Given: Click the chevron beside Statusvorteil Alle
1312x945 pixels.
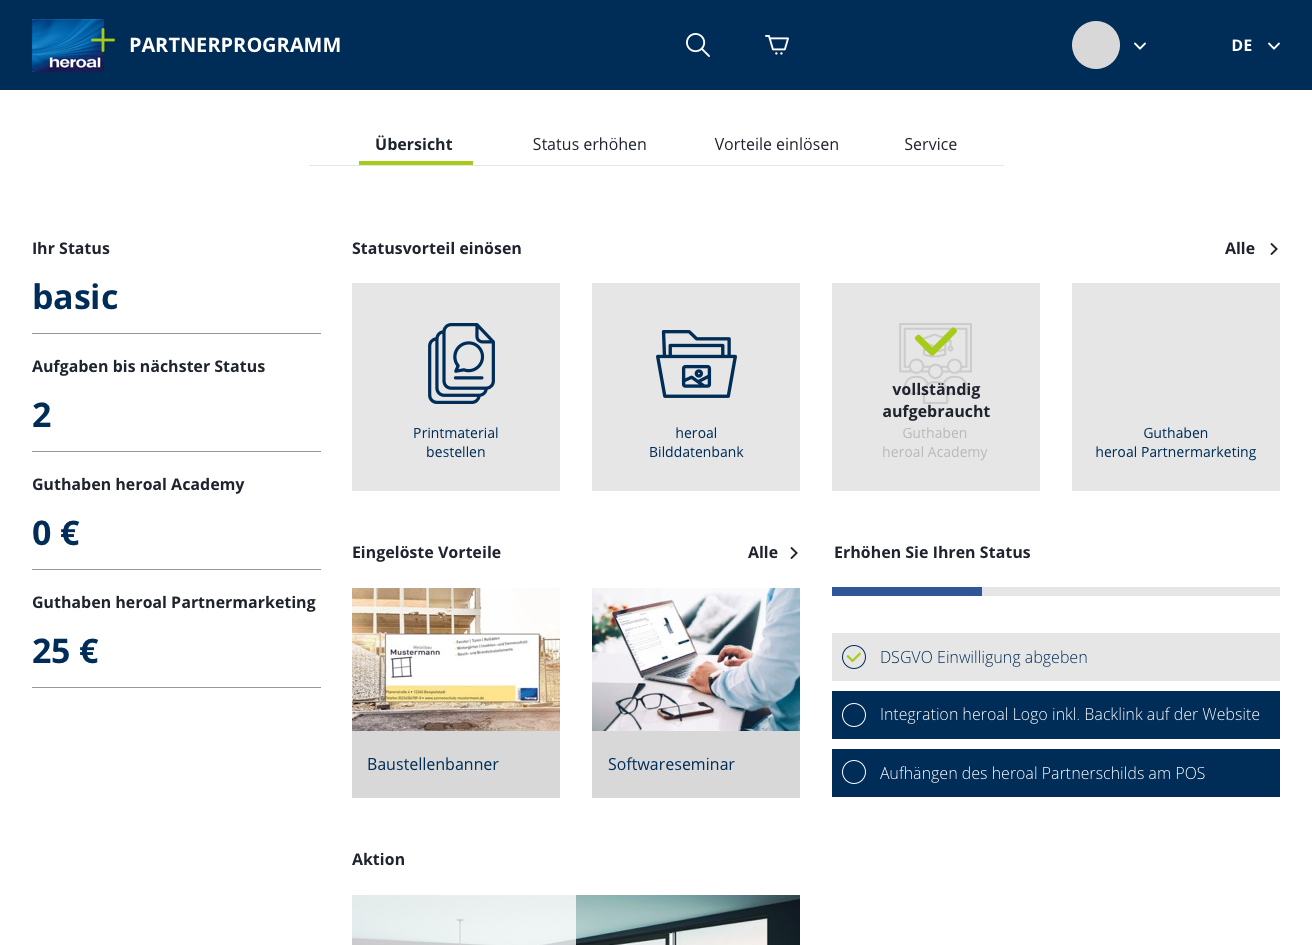Looking at the screenshot, I should [1274, 249].
